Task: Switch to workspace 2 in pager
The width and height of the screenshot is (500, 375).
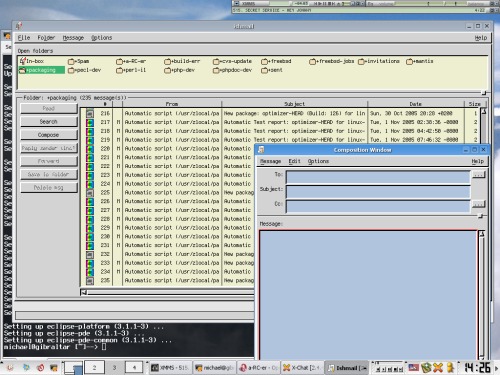Action: coord(94,368)
